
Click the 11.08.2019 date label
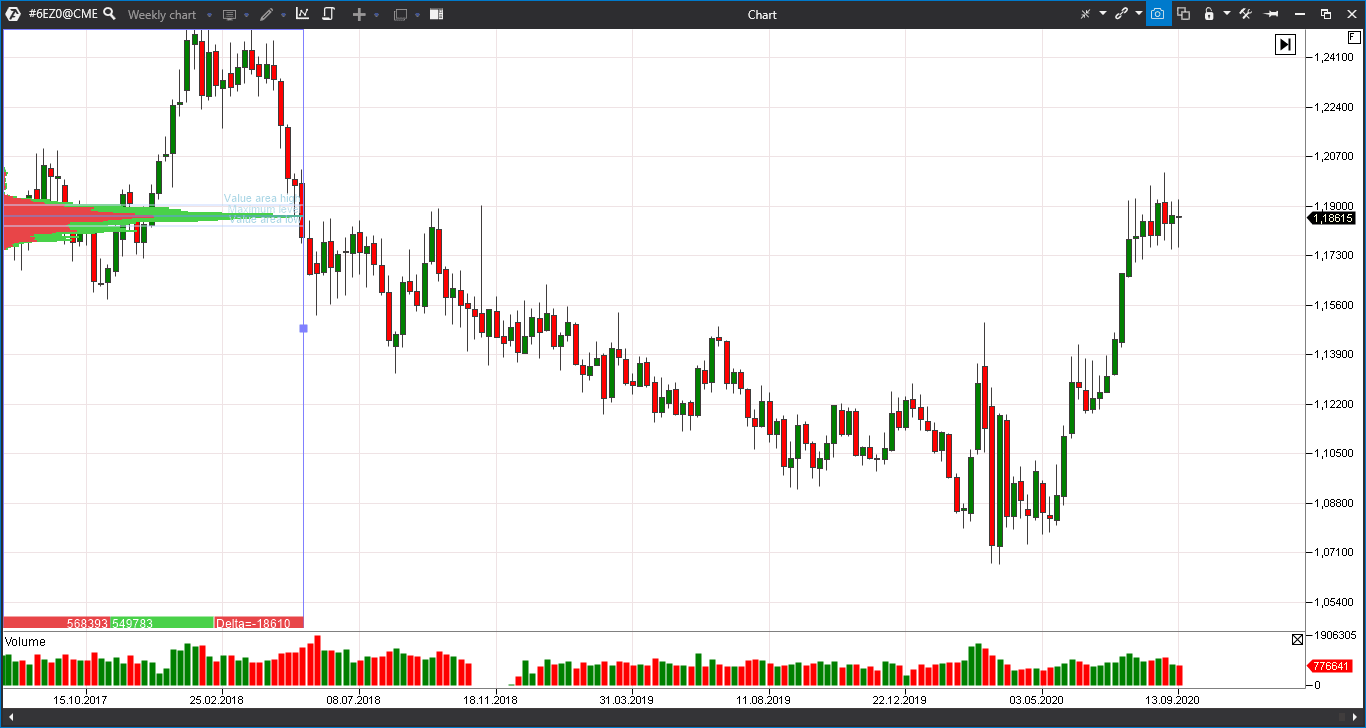coord(763,700)
